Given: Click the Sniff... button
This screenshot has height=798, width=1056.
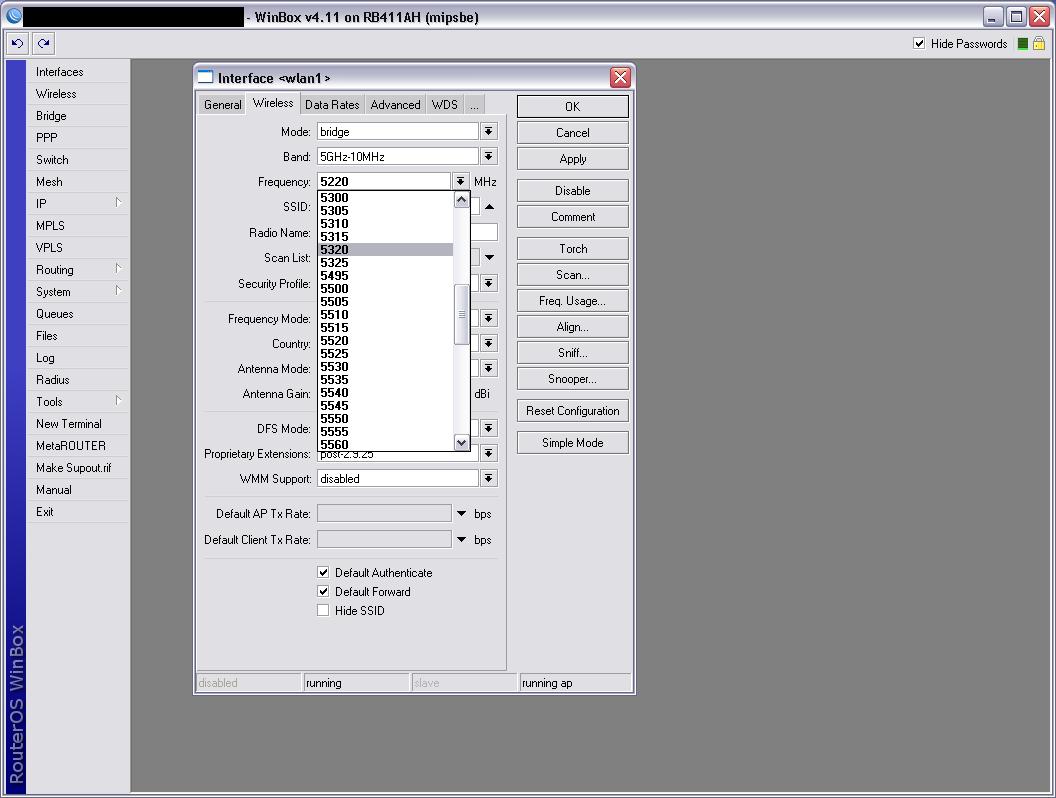Looking at the screenshot, I should [x=572, y=353].
